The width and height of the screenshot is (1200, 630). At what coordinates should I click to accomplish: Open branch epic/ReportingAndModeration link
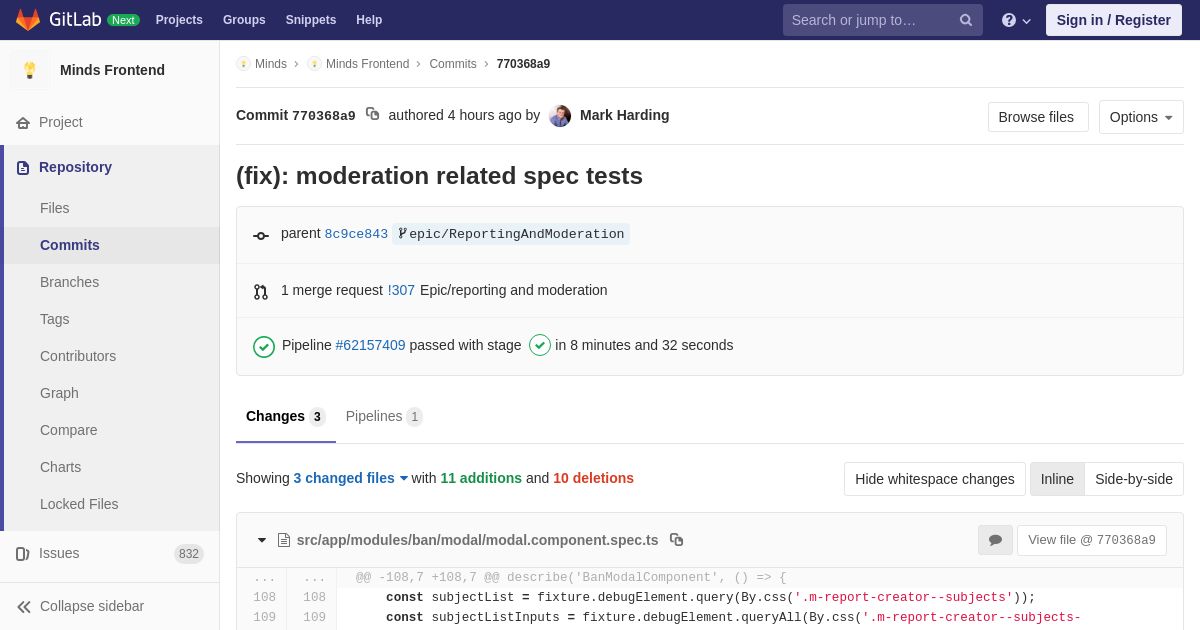point(511,234)
